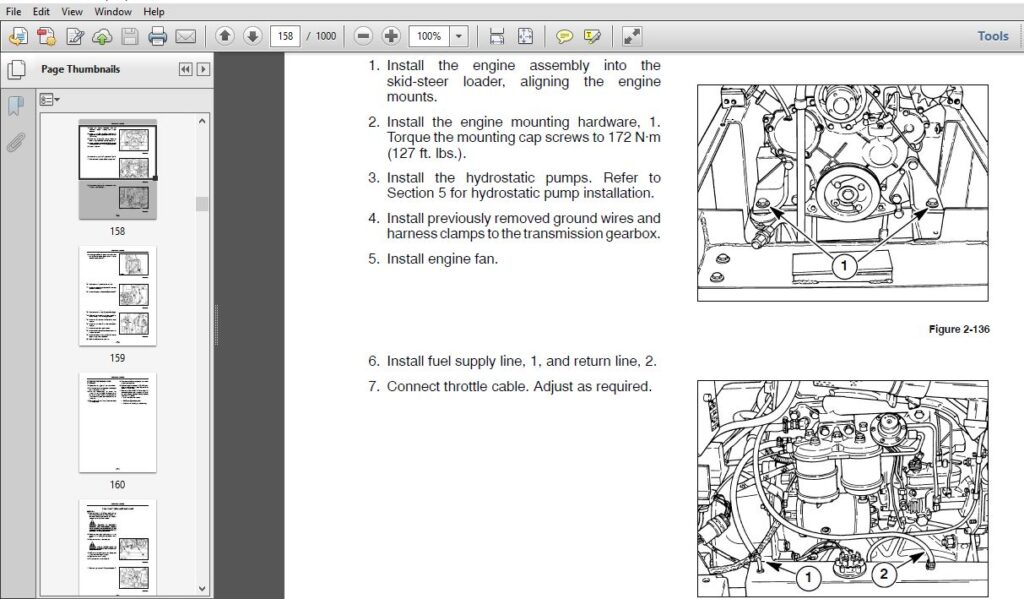
Task: Click the read mode expand icon
Action: 632,37
